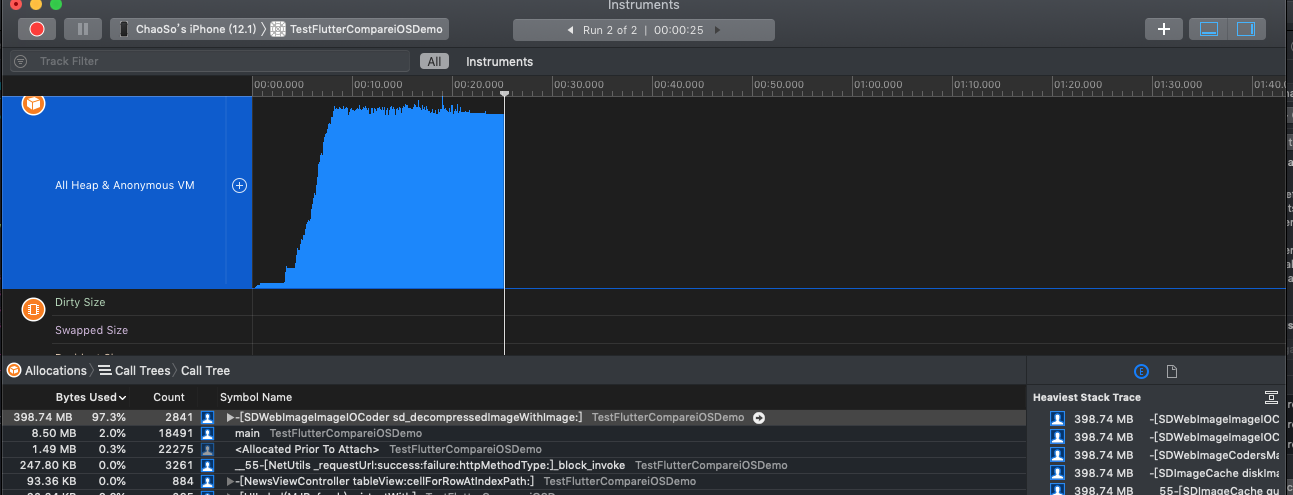1293x495 pixels.
Task: Choose target process TestFlutterCompareiOSDemo in toolbar
Action: [x=357, y=30]
